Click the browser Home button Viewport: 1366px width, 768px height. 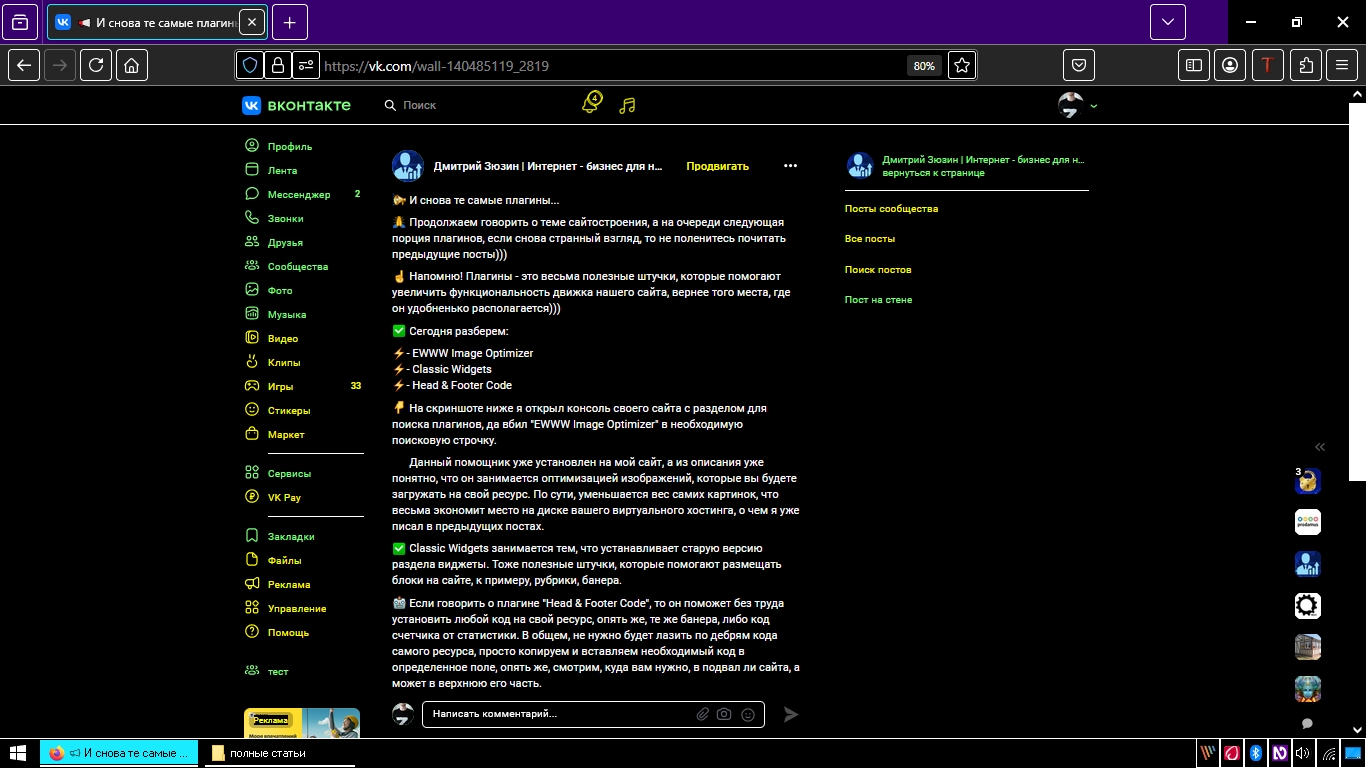coord(132,65)
